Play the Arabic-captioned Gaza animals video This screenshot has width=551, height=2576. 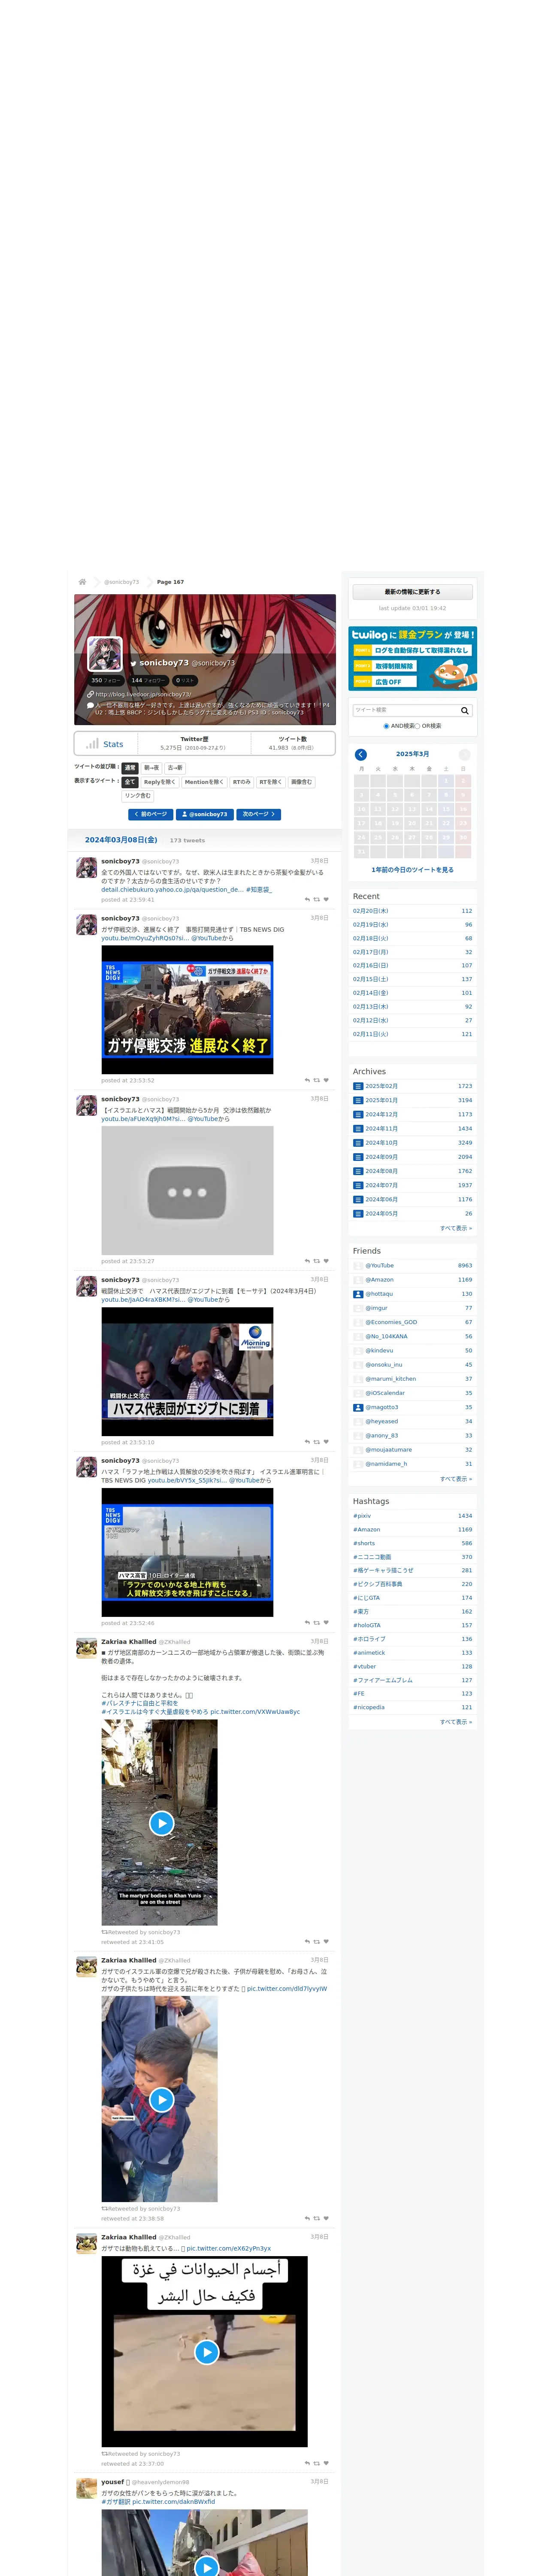click(206, 2351)
